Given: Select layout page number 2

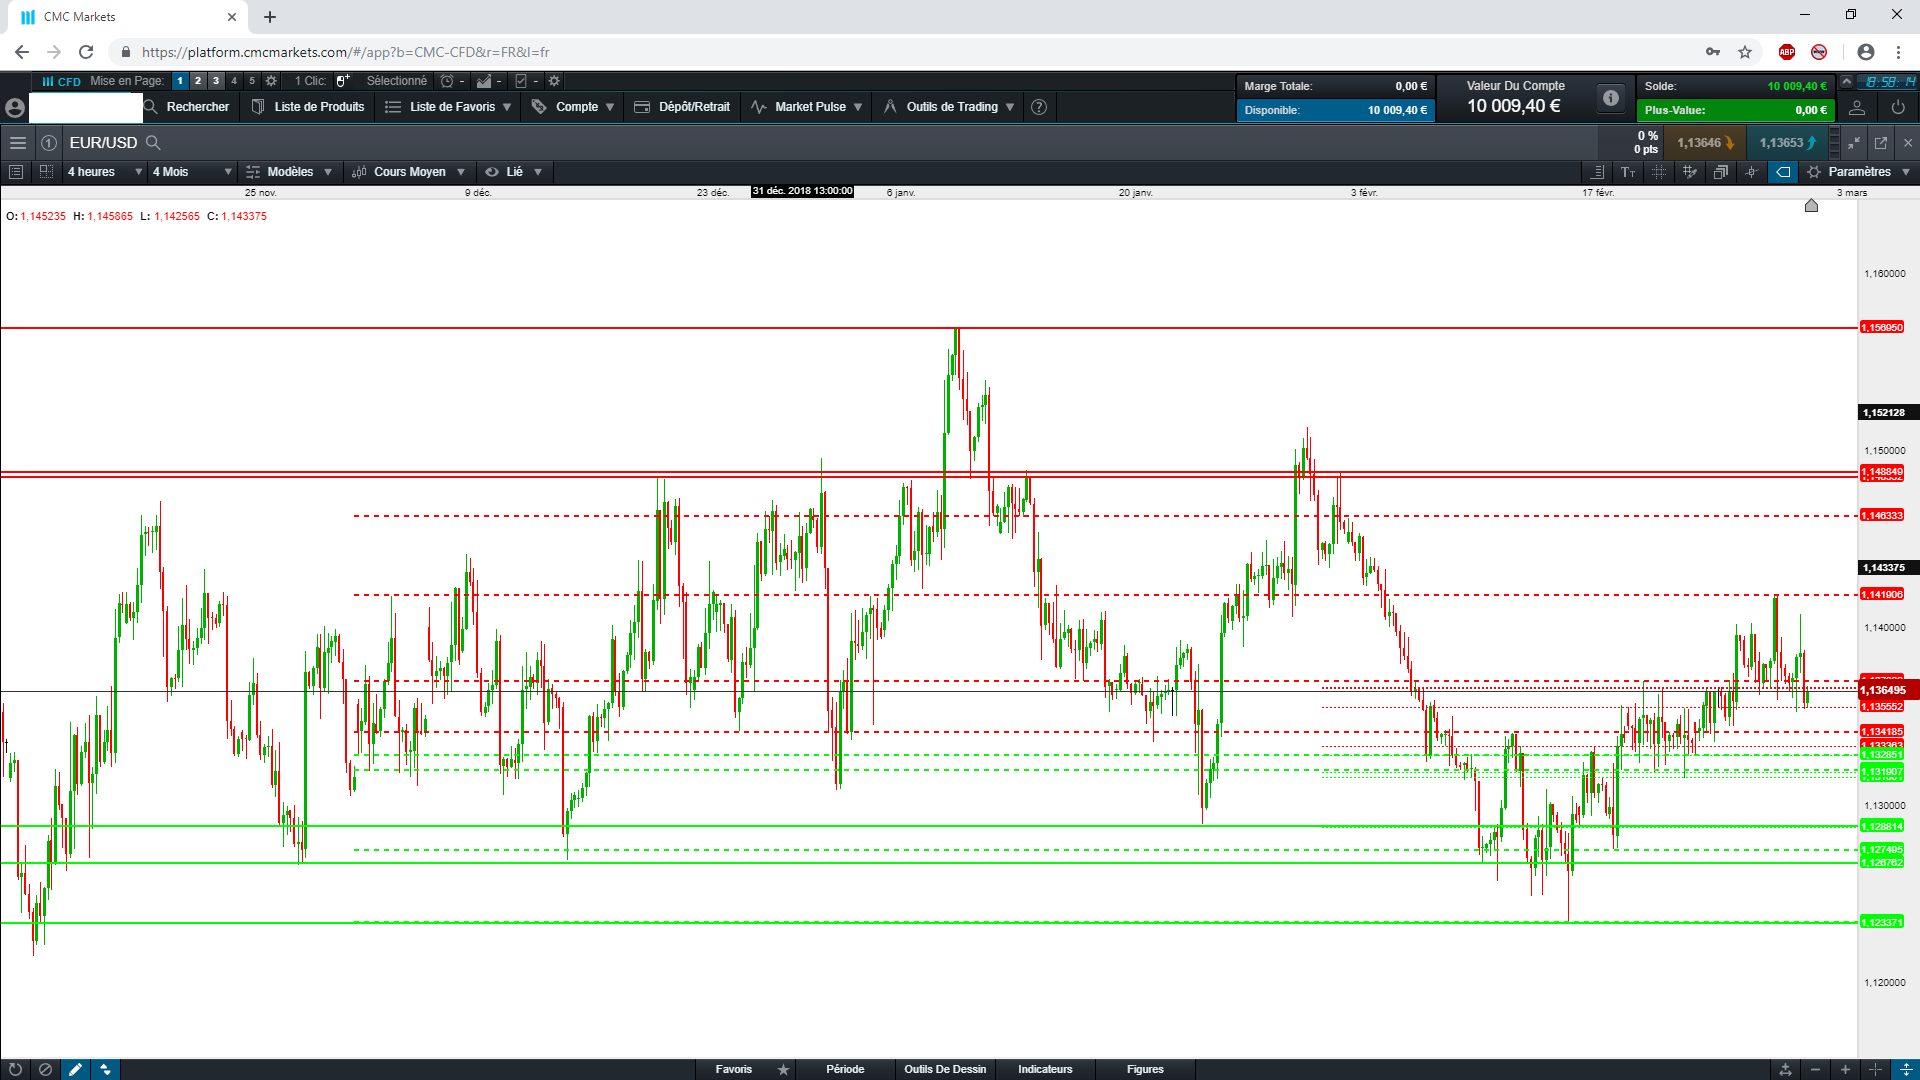Looking at the screenshot, I should (198, 81).
